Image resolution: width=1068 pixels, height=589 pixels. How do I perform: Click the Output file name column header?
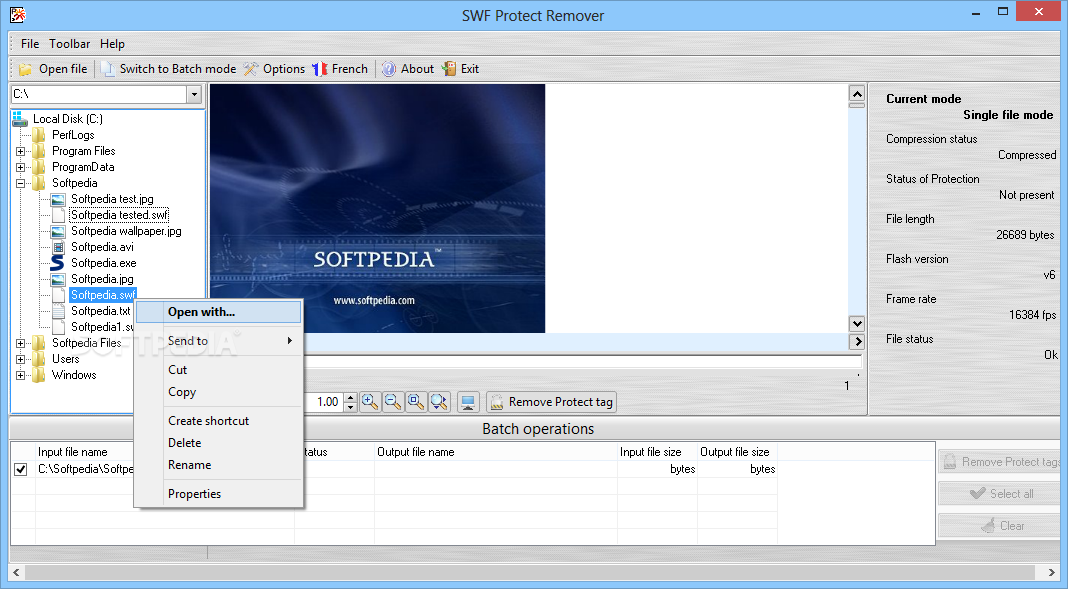416,452
